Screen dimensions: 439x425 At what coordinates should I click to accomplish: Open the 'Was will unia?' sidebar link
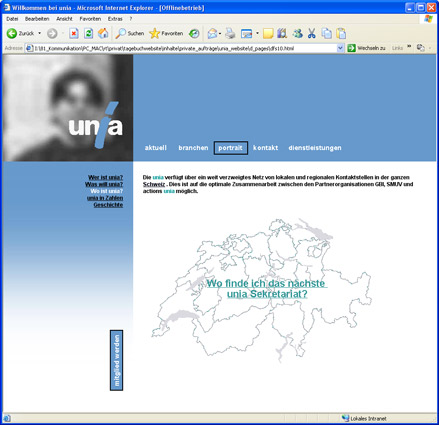pyautogui.click(x=104, y=184)
